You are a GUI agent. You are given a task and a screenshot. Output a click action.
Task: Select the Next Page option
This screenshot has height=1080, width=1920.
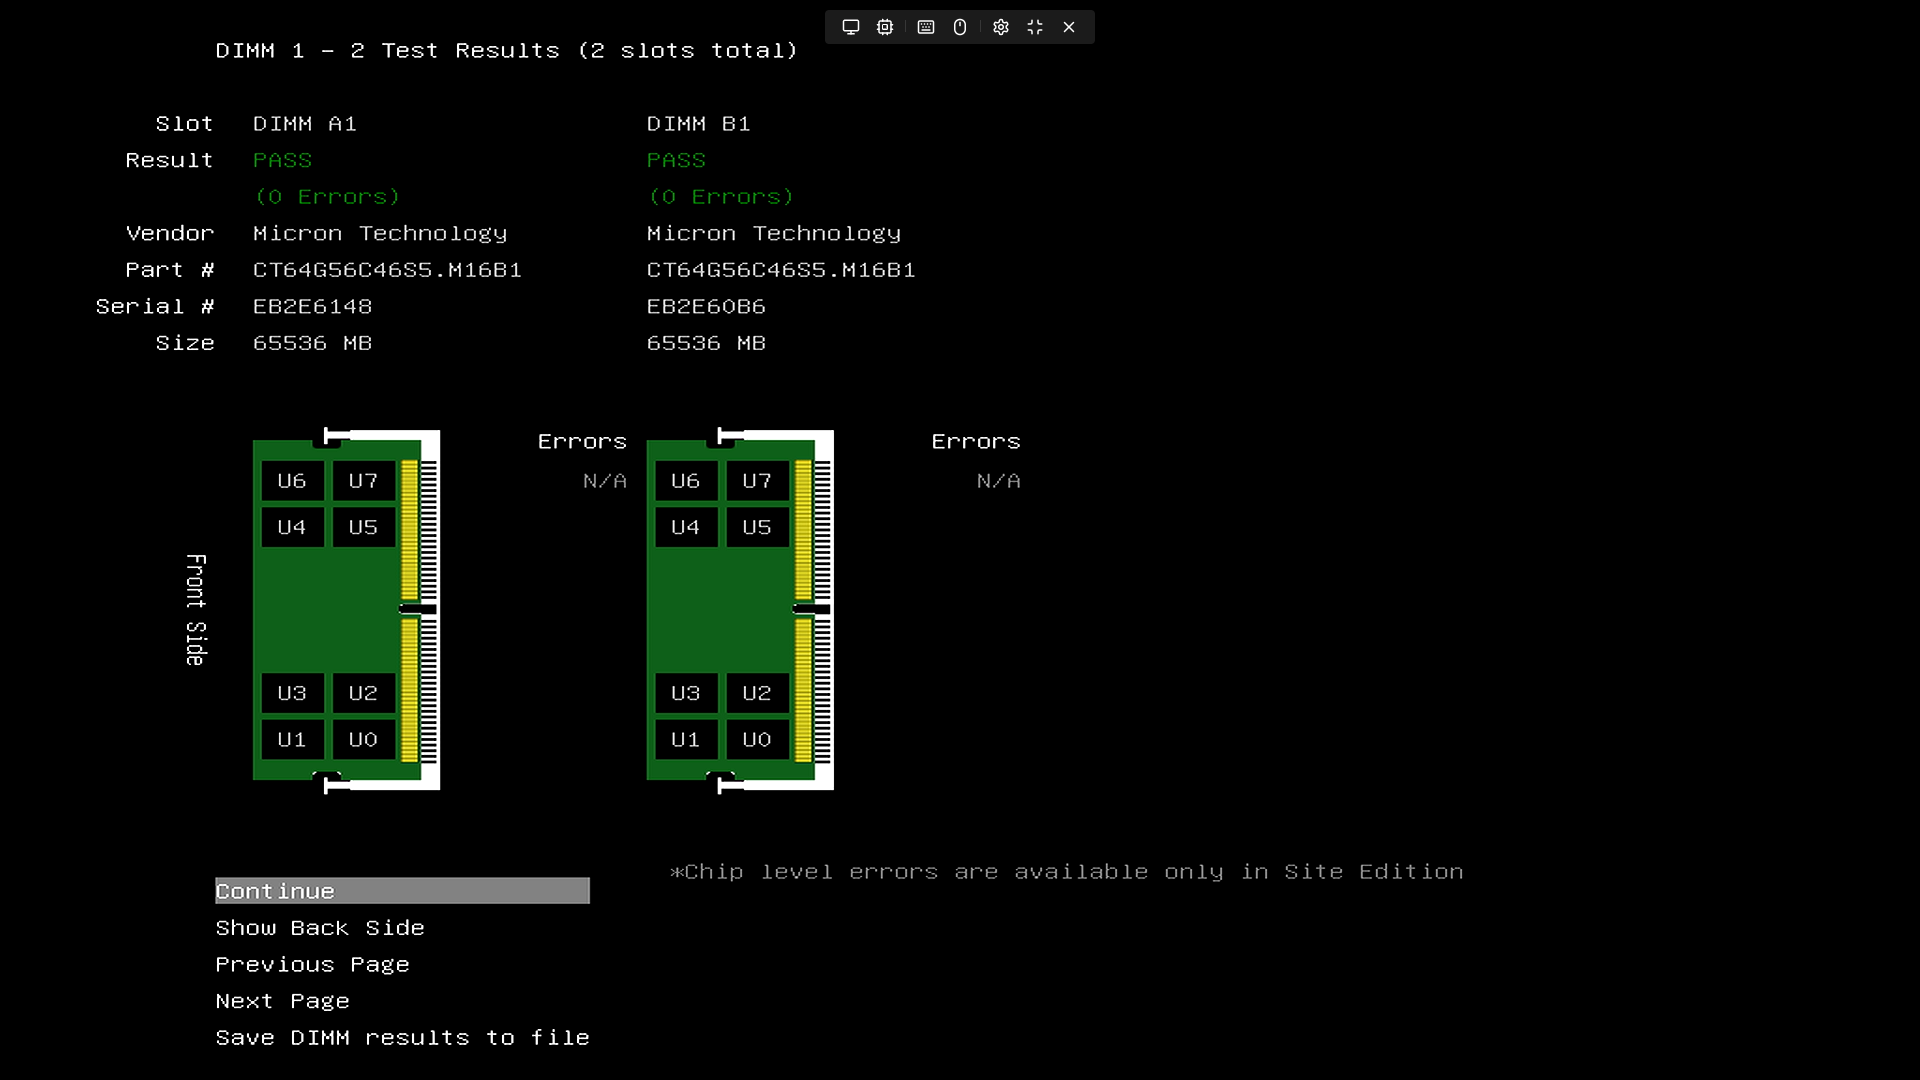tap(282, 1001)
